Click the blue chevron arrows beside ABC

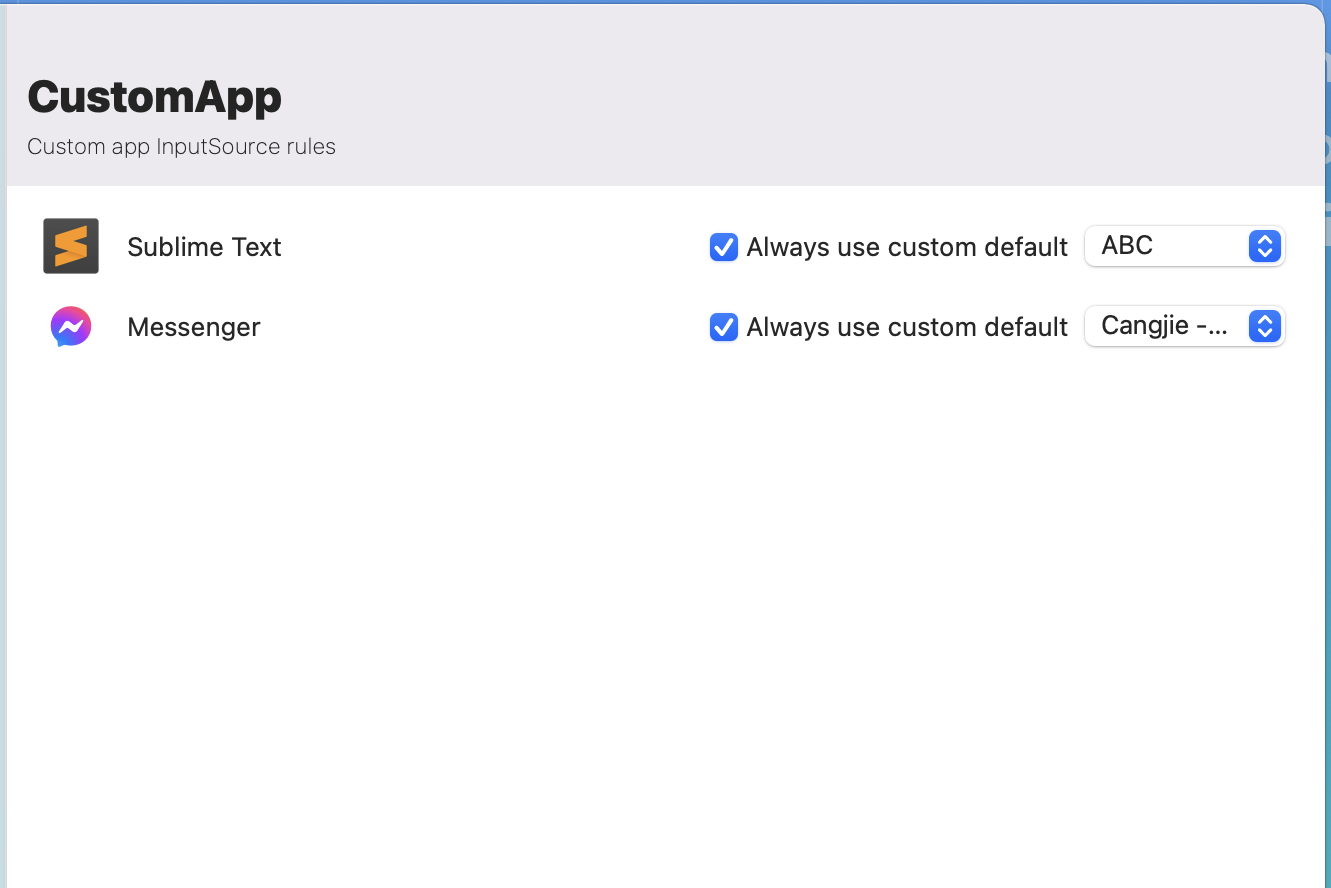(1265, 246)
